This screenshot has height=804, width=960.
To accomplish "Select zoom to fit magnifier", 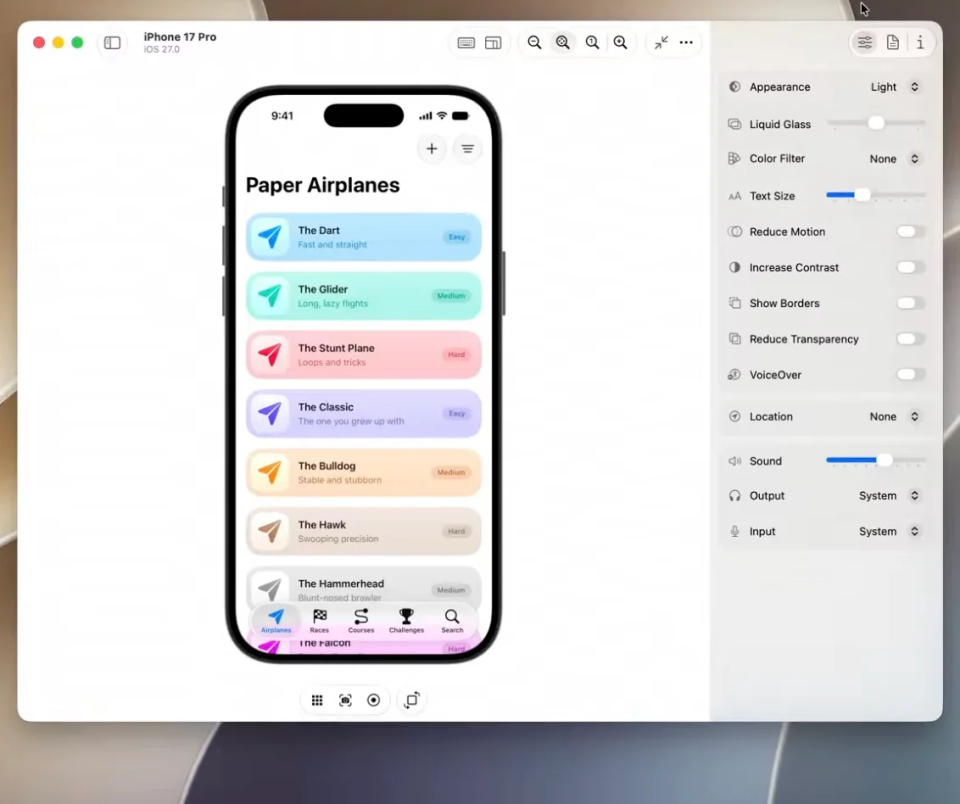I will pyautogui.click(x=563, y=42).
